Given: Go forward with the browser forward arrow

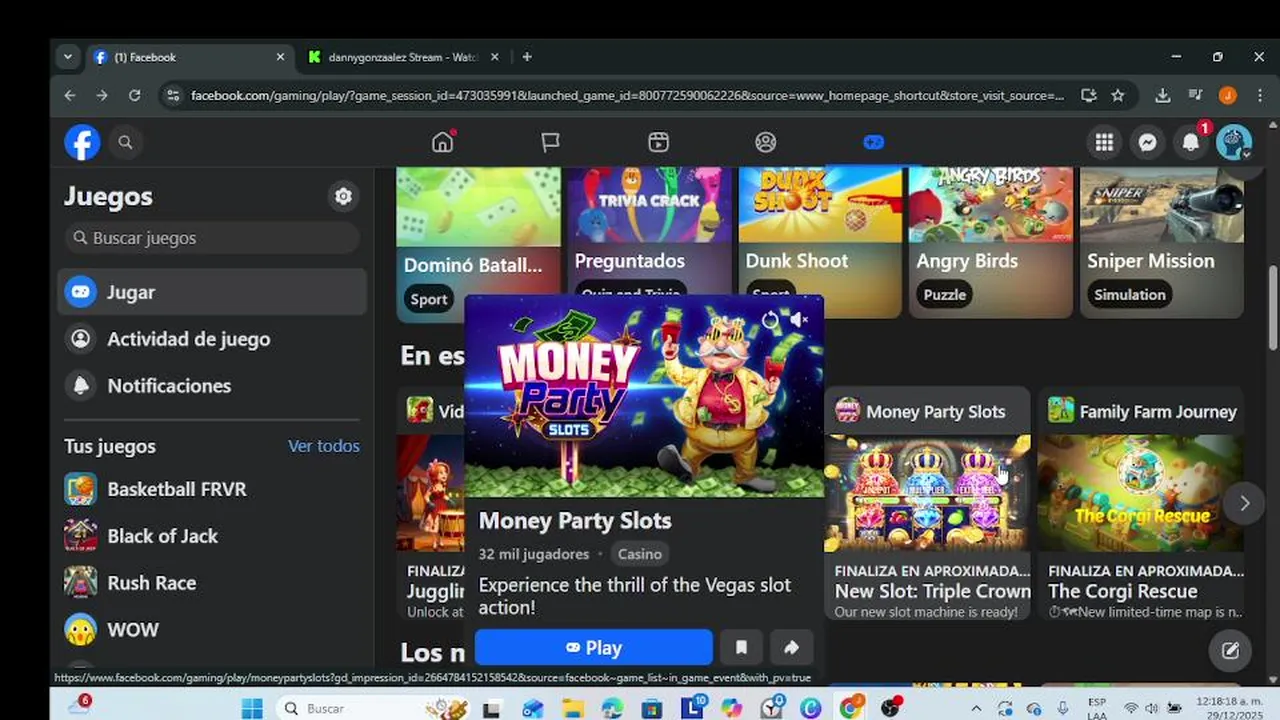Looking at the screenshot, I should coord(102,95).
